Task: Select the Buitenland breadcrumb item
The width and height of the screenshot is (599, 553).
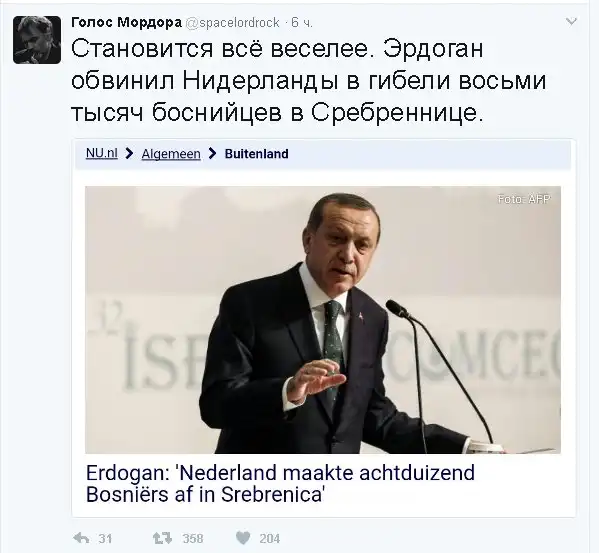Action: tap(256, 154)
